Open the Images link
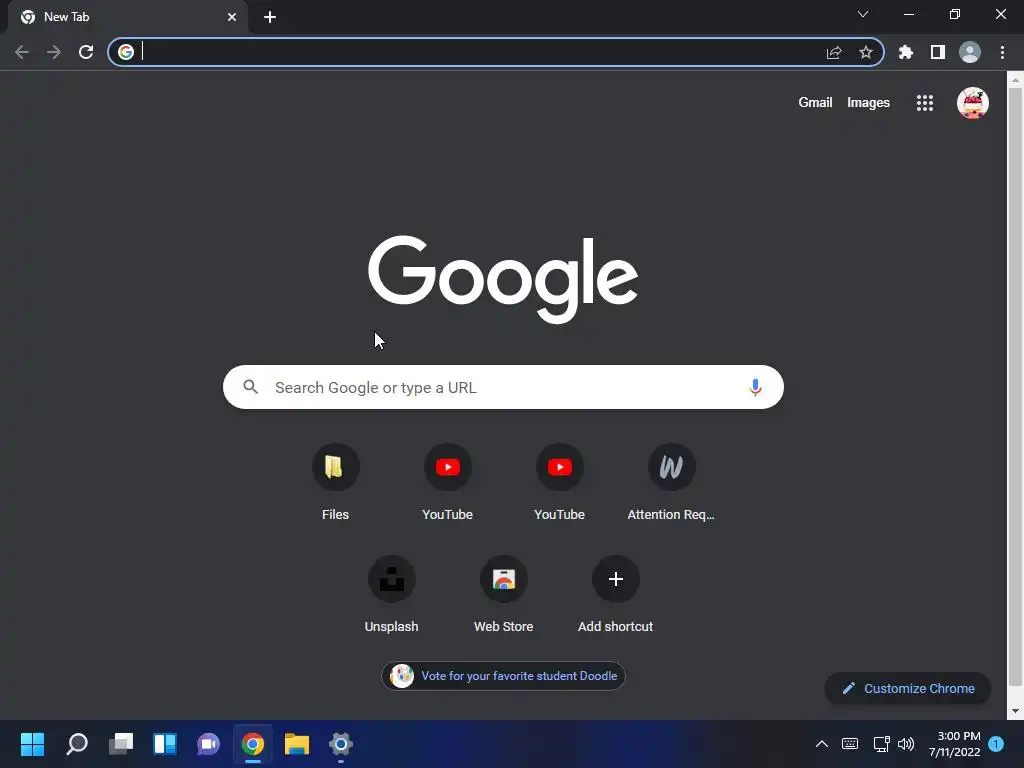The image size is (1024, 768). pyautogui.click(x=868, y=103)
